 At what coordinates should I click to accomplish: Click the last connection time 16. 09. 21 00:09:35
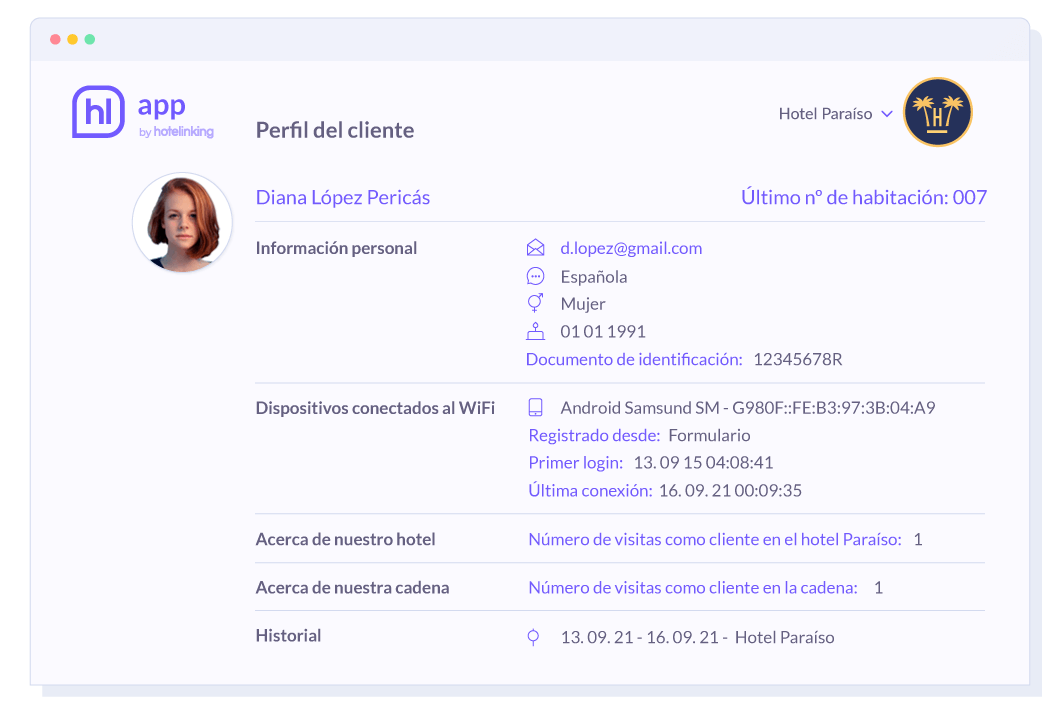point(730,490)
